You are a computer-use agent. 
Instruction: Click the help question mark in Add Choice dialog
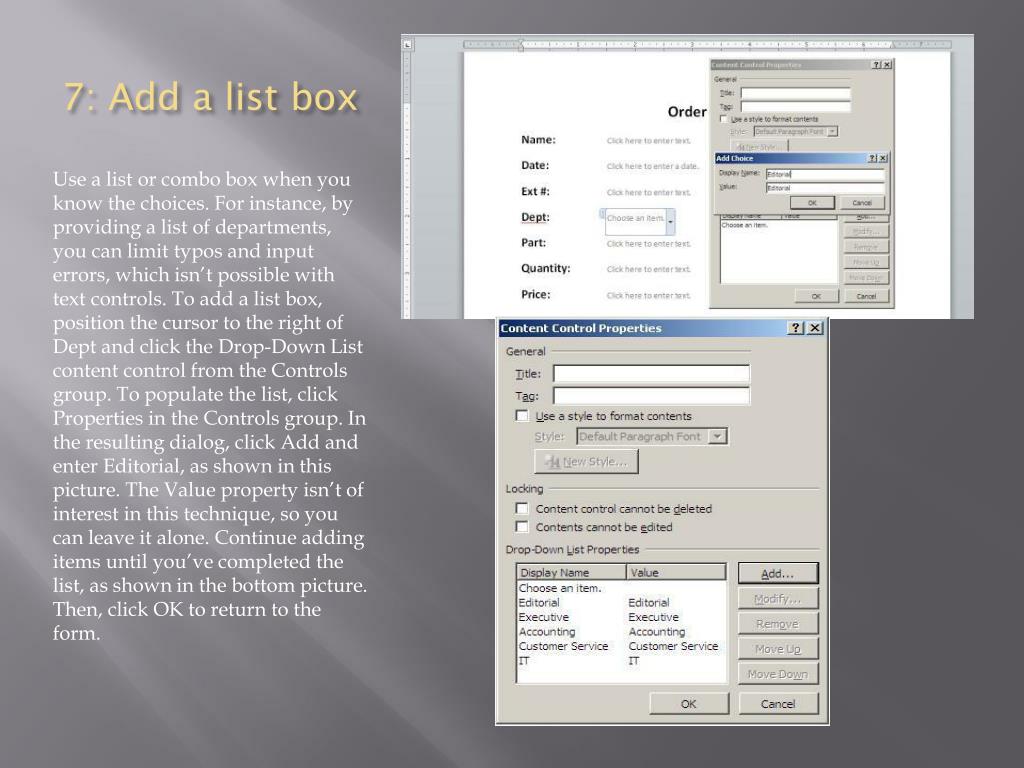point(872,158)
